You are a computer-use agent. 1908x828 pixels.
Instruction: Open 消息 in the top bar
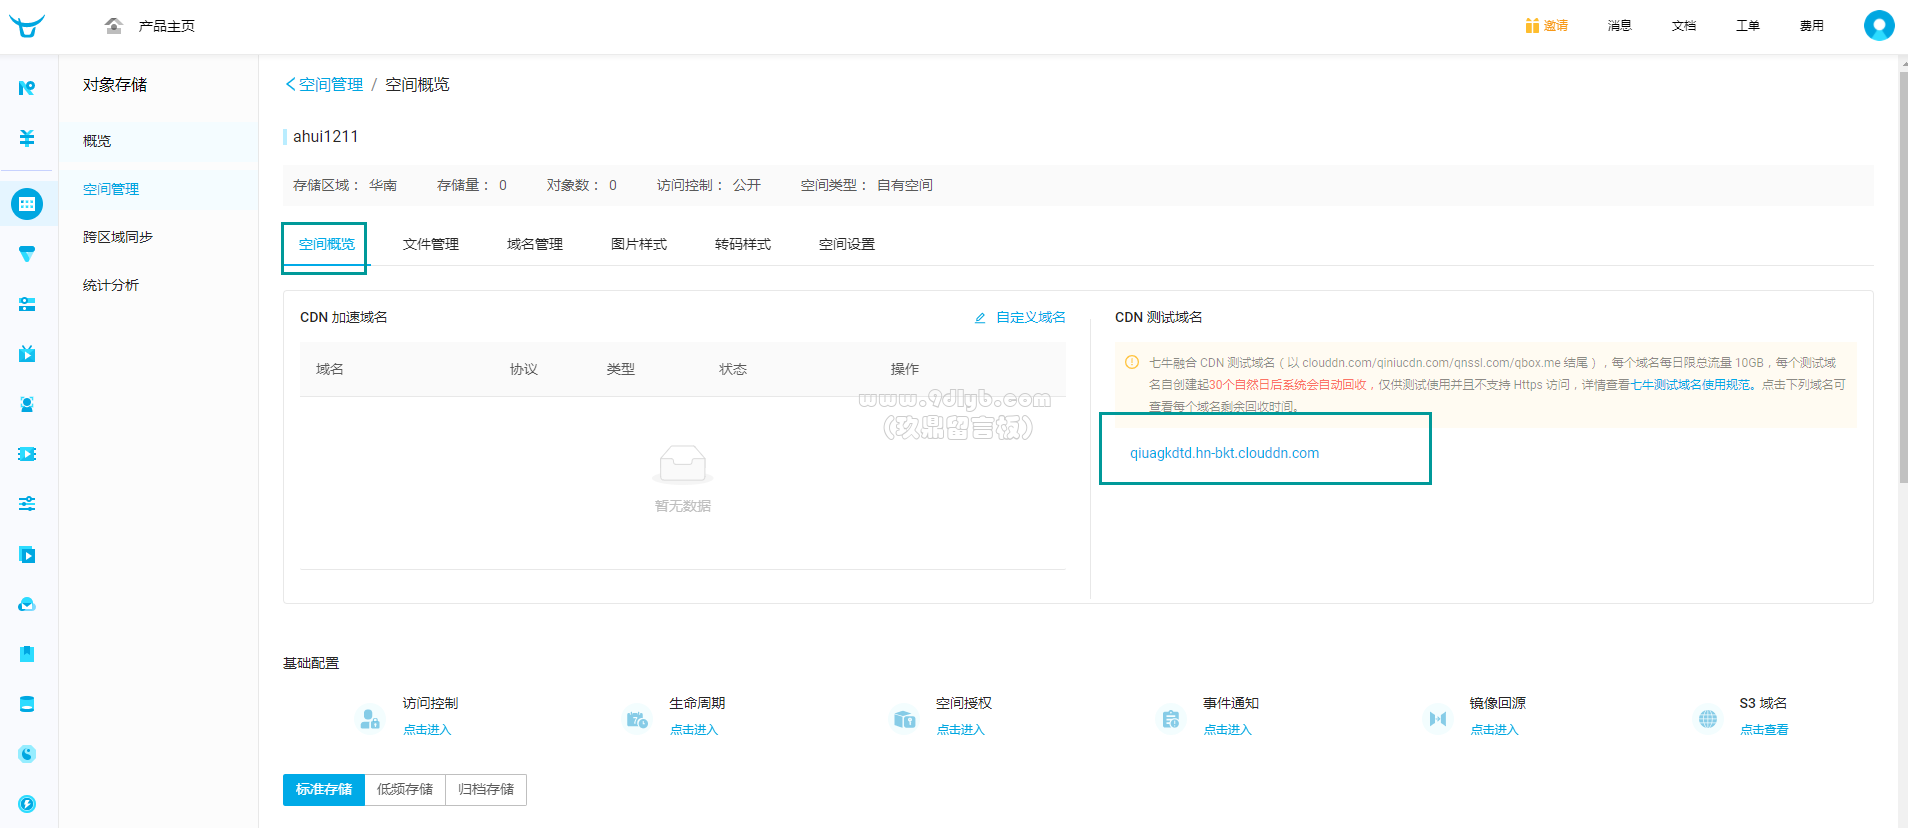click(x=1620, y=26)
